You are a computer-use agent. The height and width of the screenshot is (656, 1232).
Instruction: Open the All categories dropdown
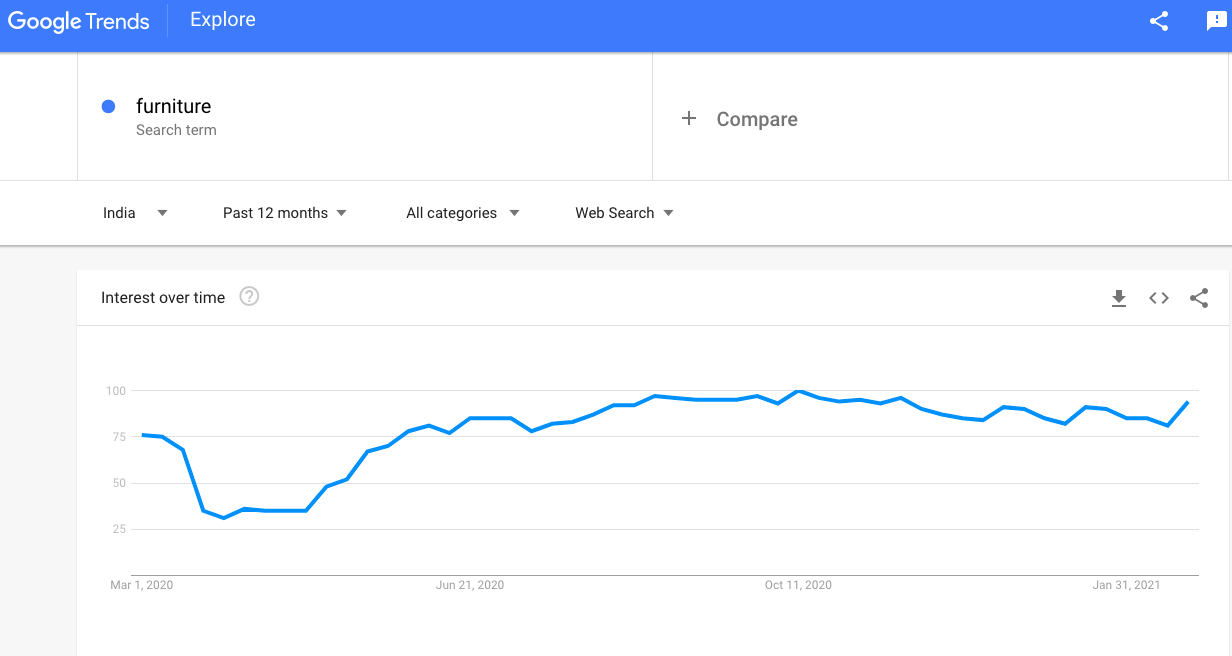[462, 213]
